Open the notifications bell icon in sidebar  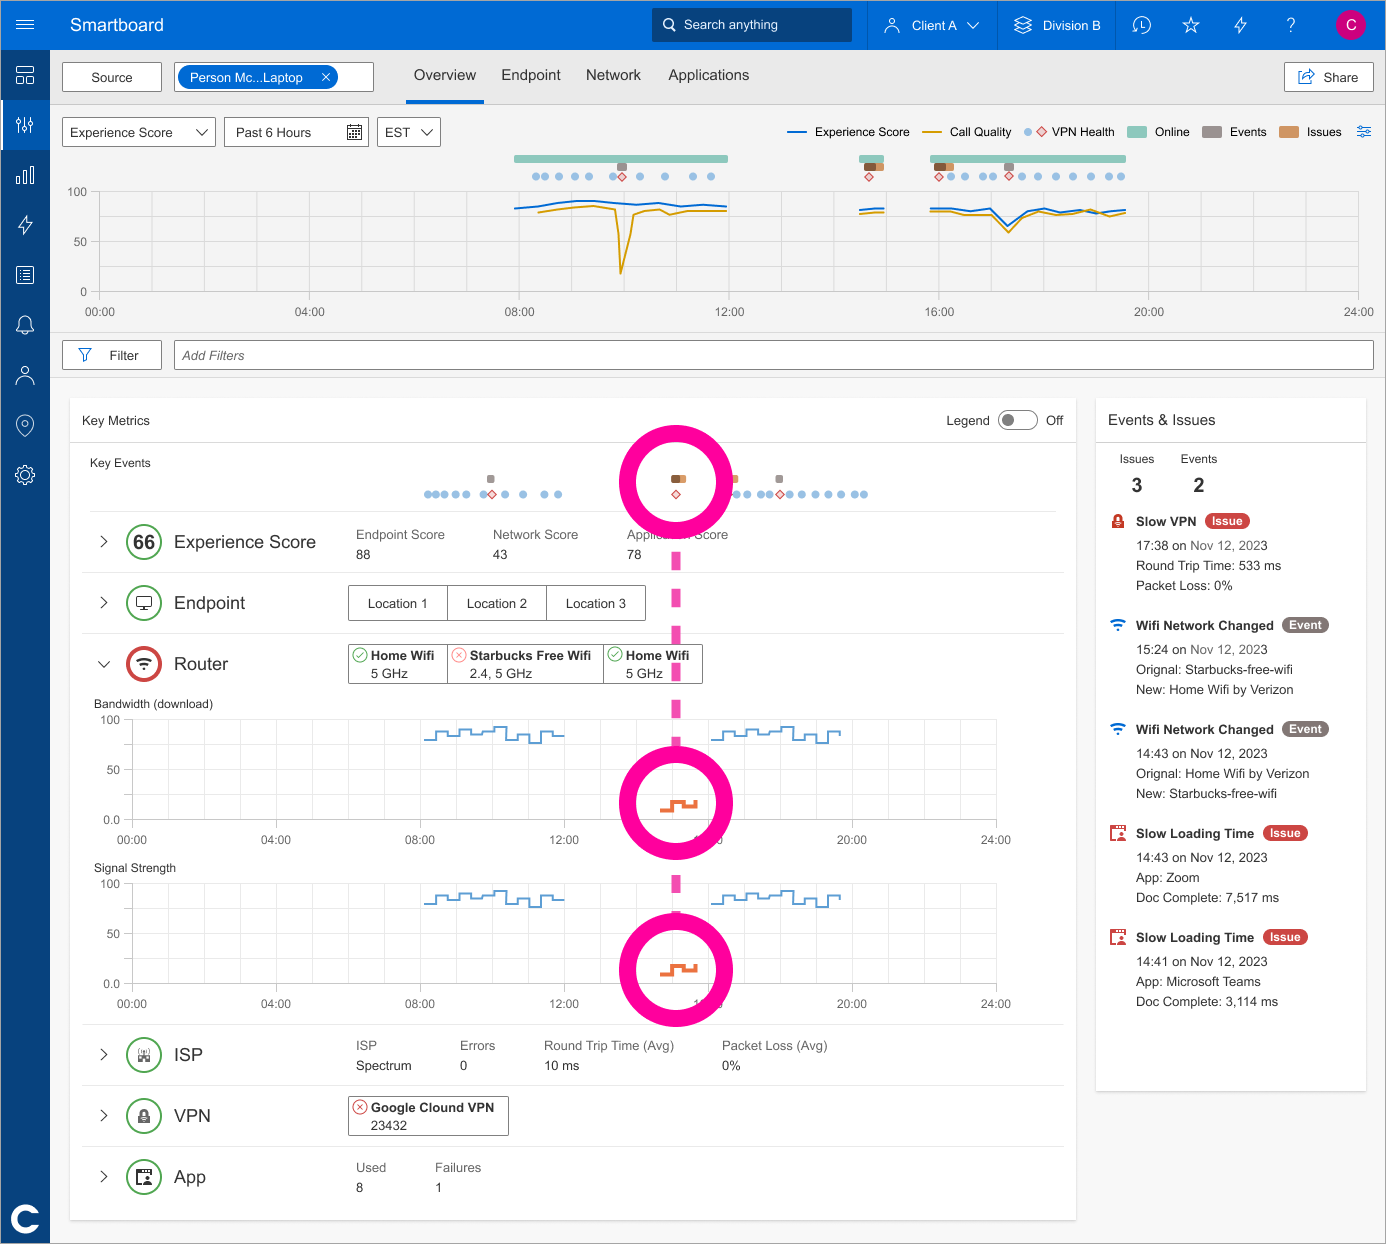[26, 325]
